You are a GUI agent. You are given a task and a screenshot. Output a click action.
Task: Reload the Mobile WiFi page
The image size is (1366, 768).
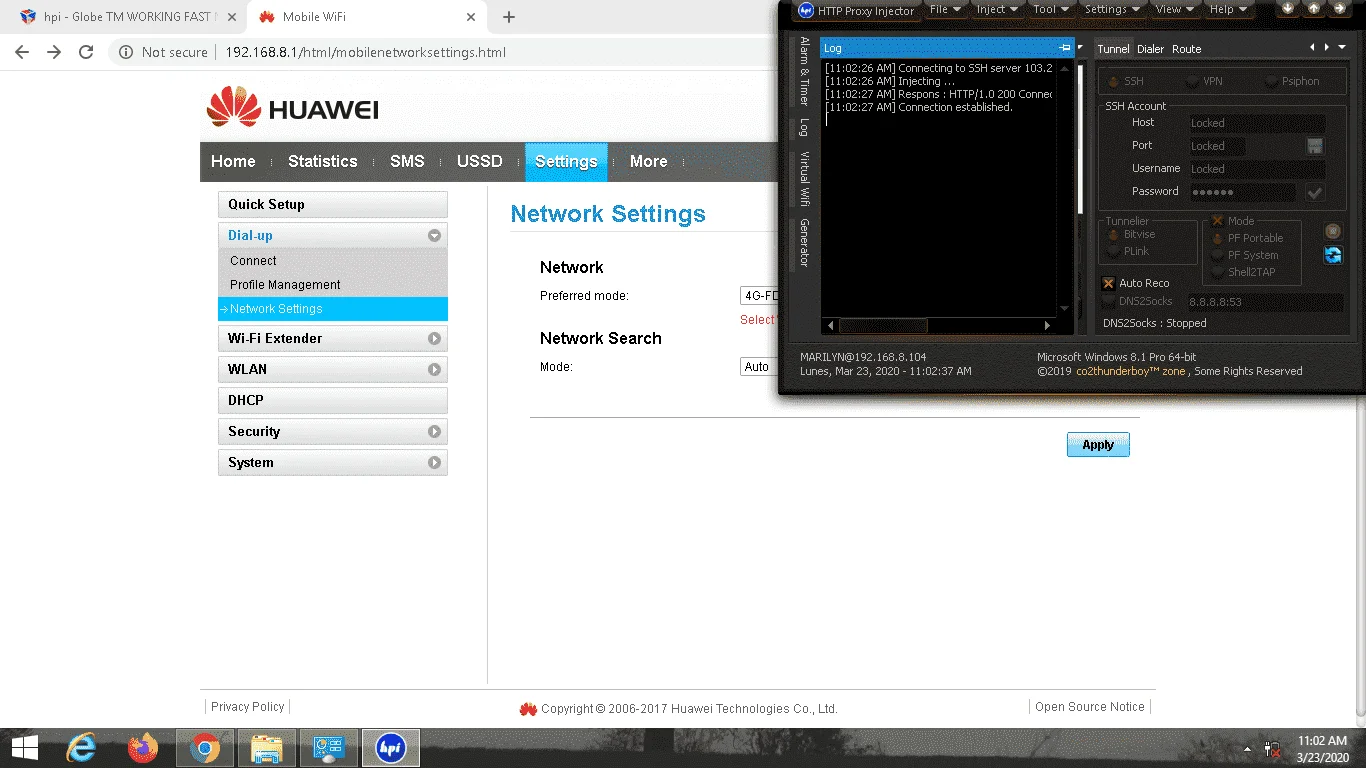[86, 52]
